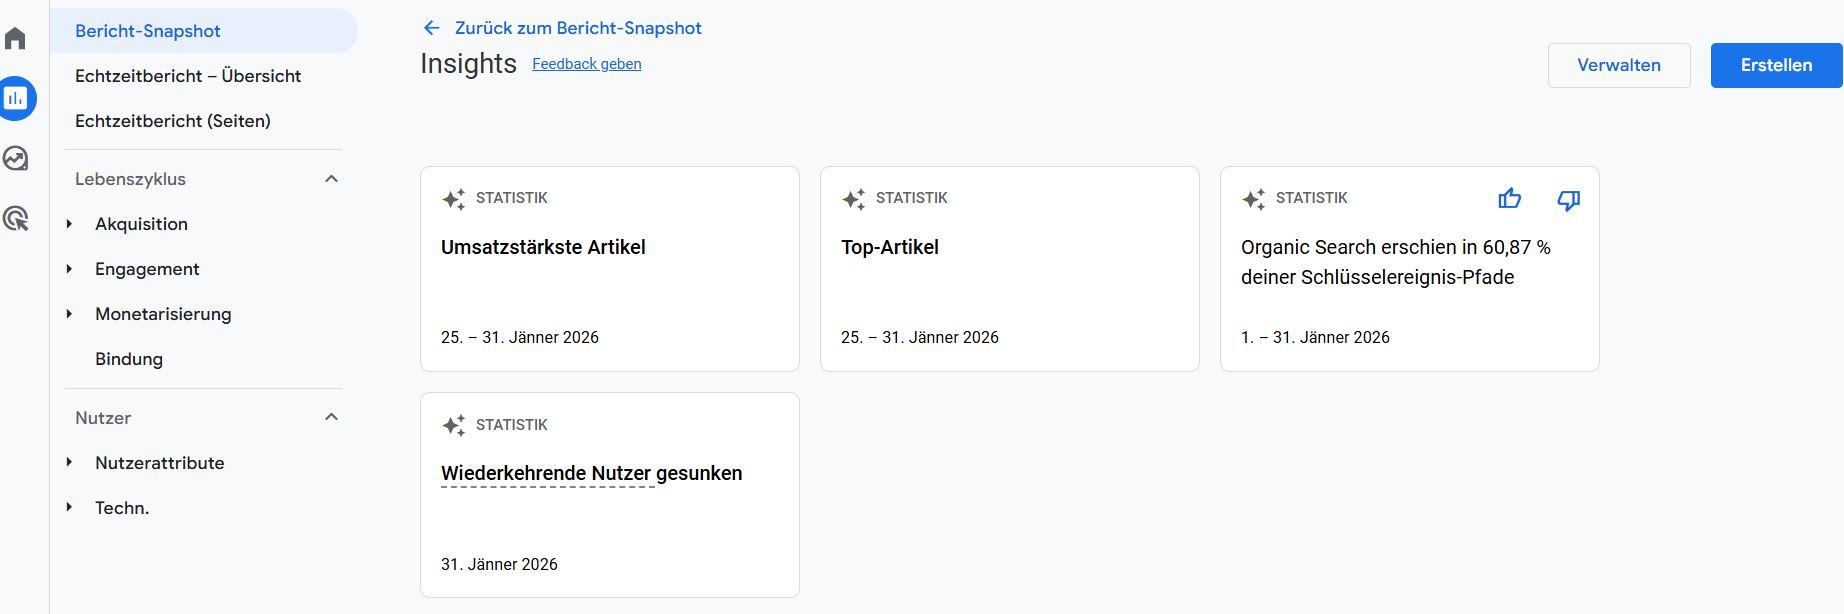Click the back arrow next to Zurück zum Bericht-Snapshot

click(x=430, y=28)
